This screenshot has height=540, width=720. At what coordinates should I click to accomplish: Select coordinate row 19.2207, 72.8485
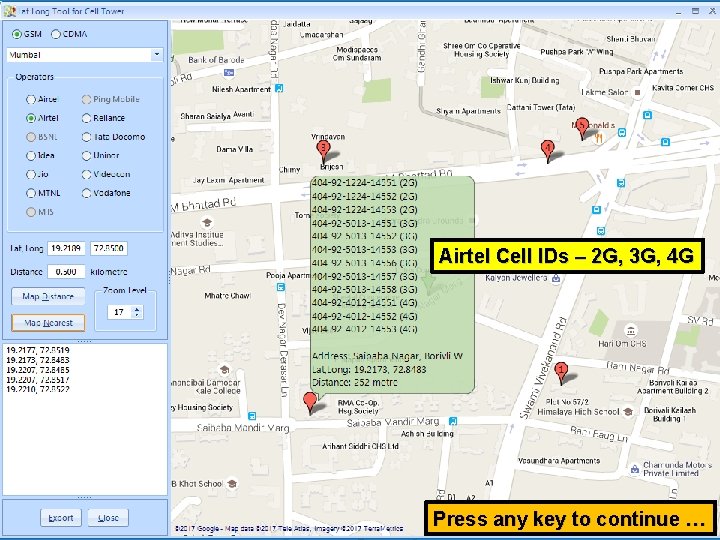pyautogui.click(x=38, y=370)
